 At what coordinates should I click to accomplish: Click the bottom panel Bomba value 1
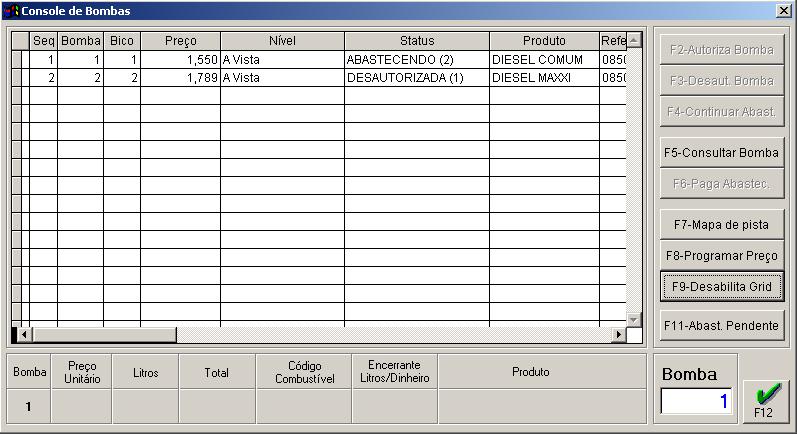click(x=29, y=407)
